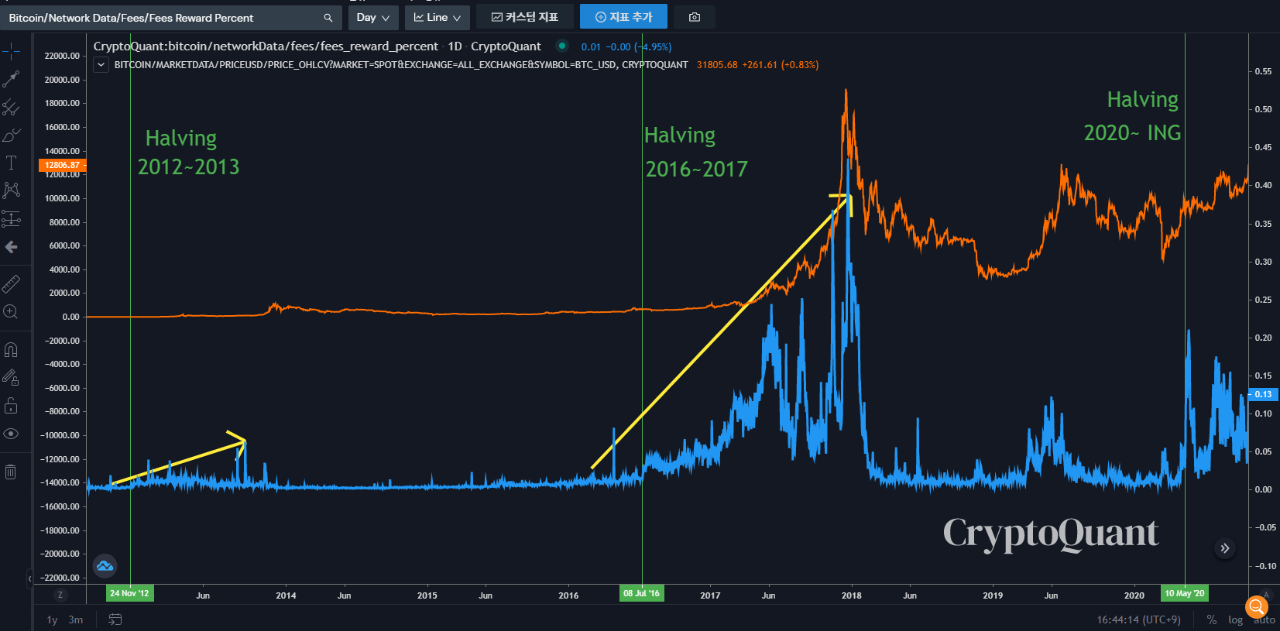
Task: Click the 커스텀 지표 button
Action: 524,16
